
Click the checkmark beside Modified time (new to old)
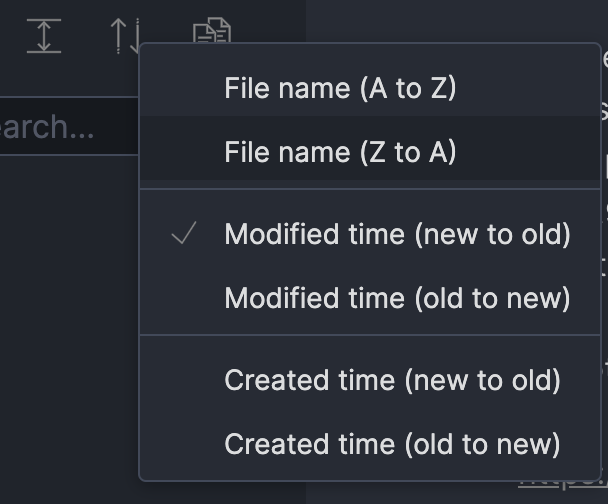pyautogui.click(x=184, y=233)
